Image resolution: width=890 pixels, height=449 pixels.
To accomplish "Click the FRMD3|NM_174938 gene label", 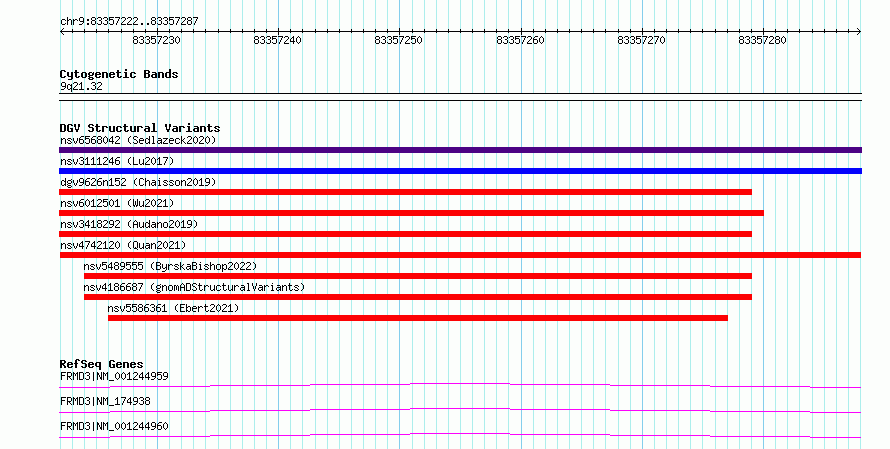I will (x=105, y=401).
